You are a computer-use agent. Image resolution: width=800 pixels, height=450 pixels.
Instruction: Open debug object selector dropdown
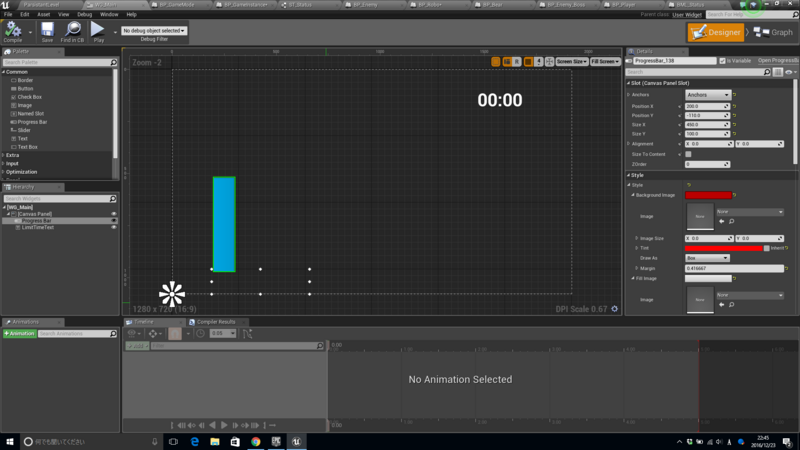pos(154,31)
